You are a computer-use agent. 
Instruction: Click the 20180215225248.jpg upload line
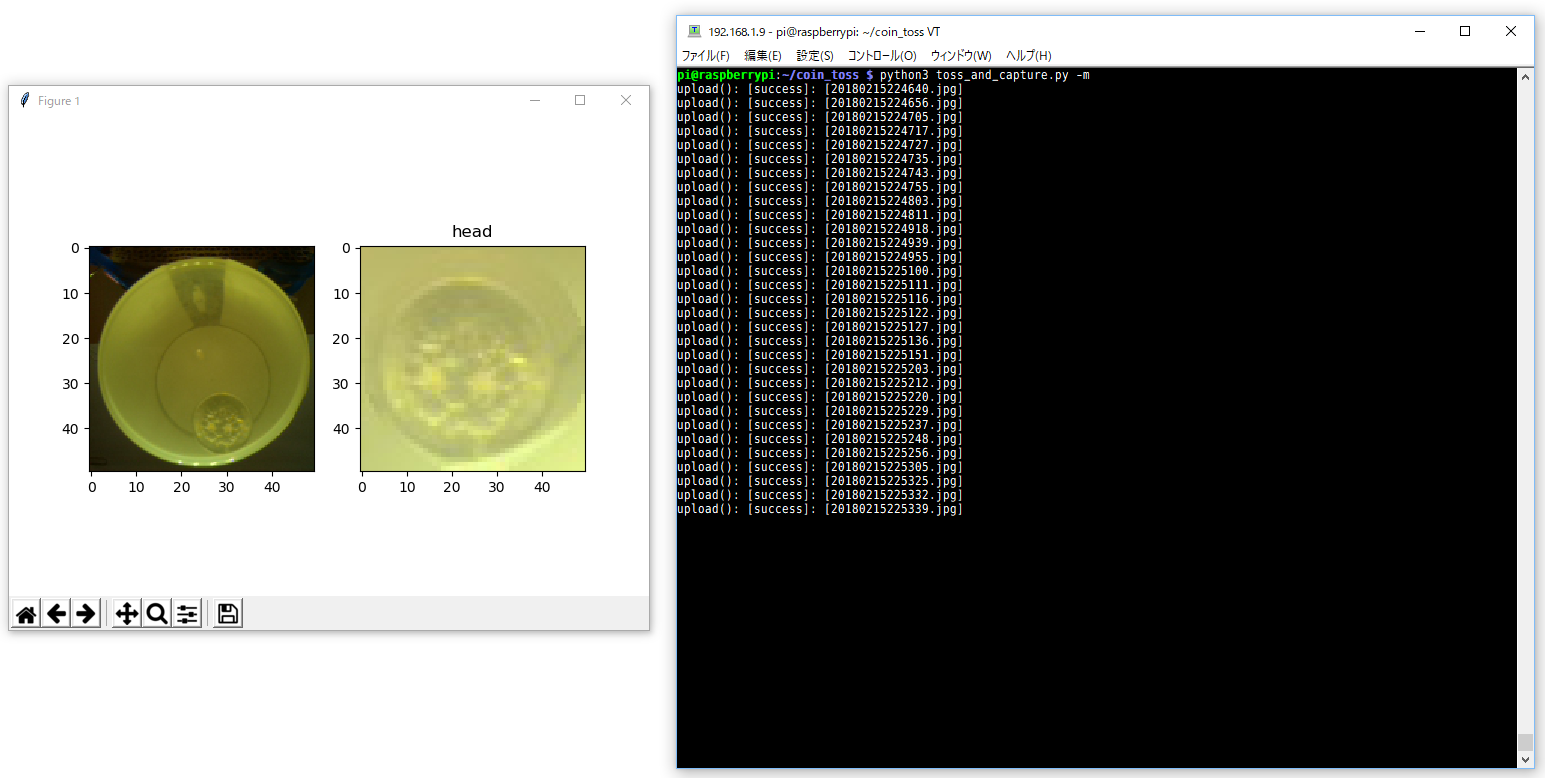[x=820, y=439]
